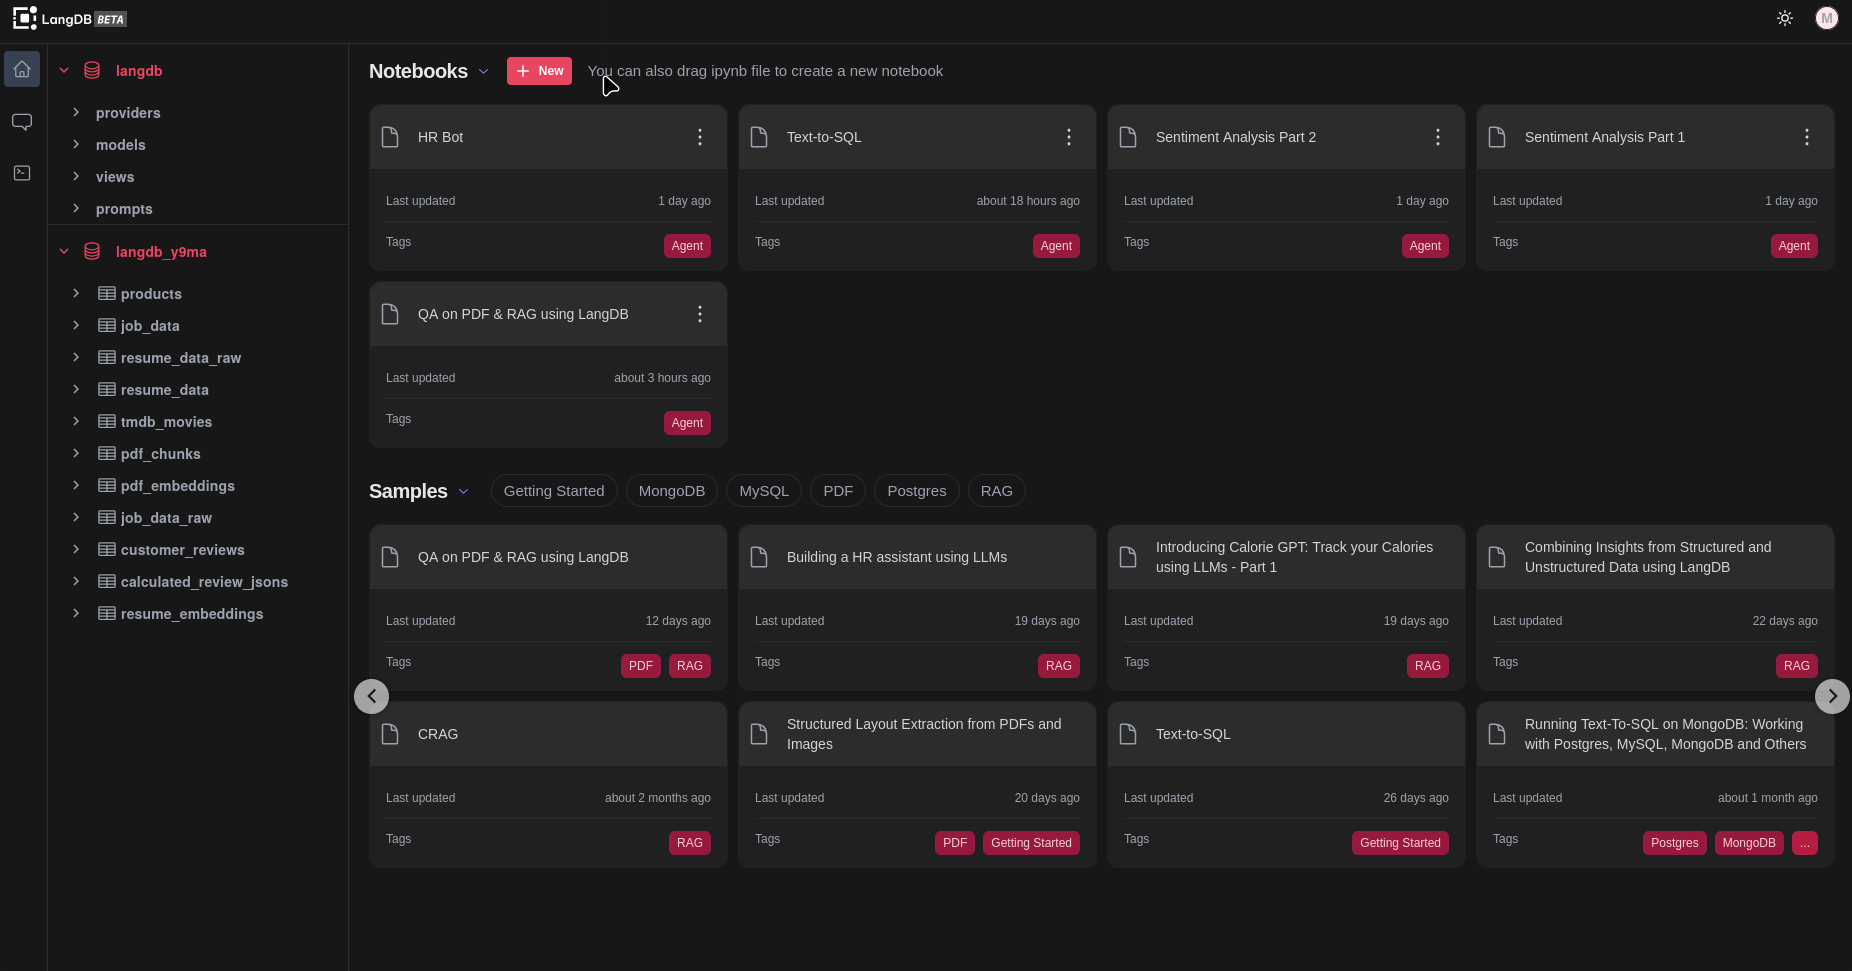Screen dimensions: 1852x971
Task: Click table icon next to pdf_chunks
Action: pos(107,453)
